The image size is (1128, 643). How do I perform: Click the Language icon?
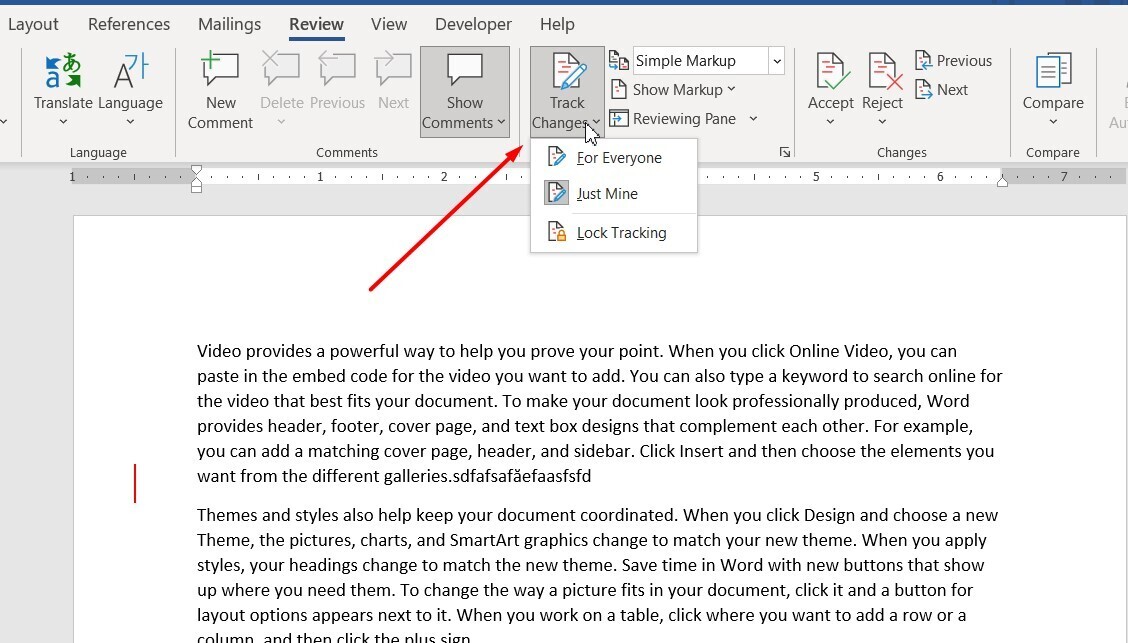130,75
